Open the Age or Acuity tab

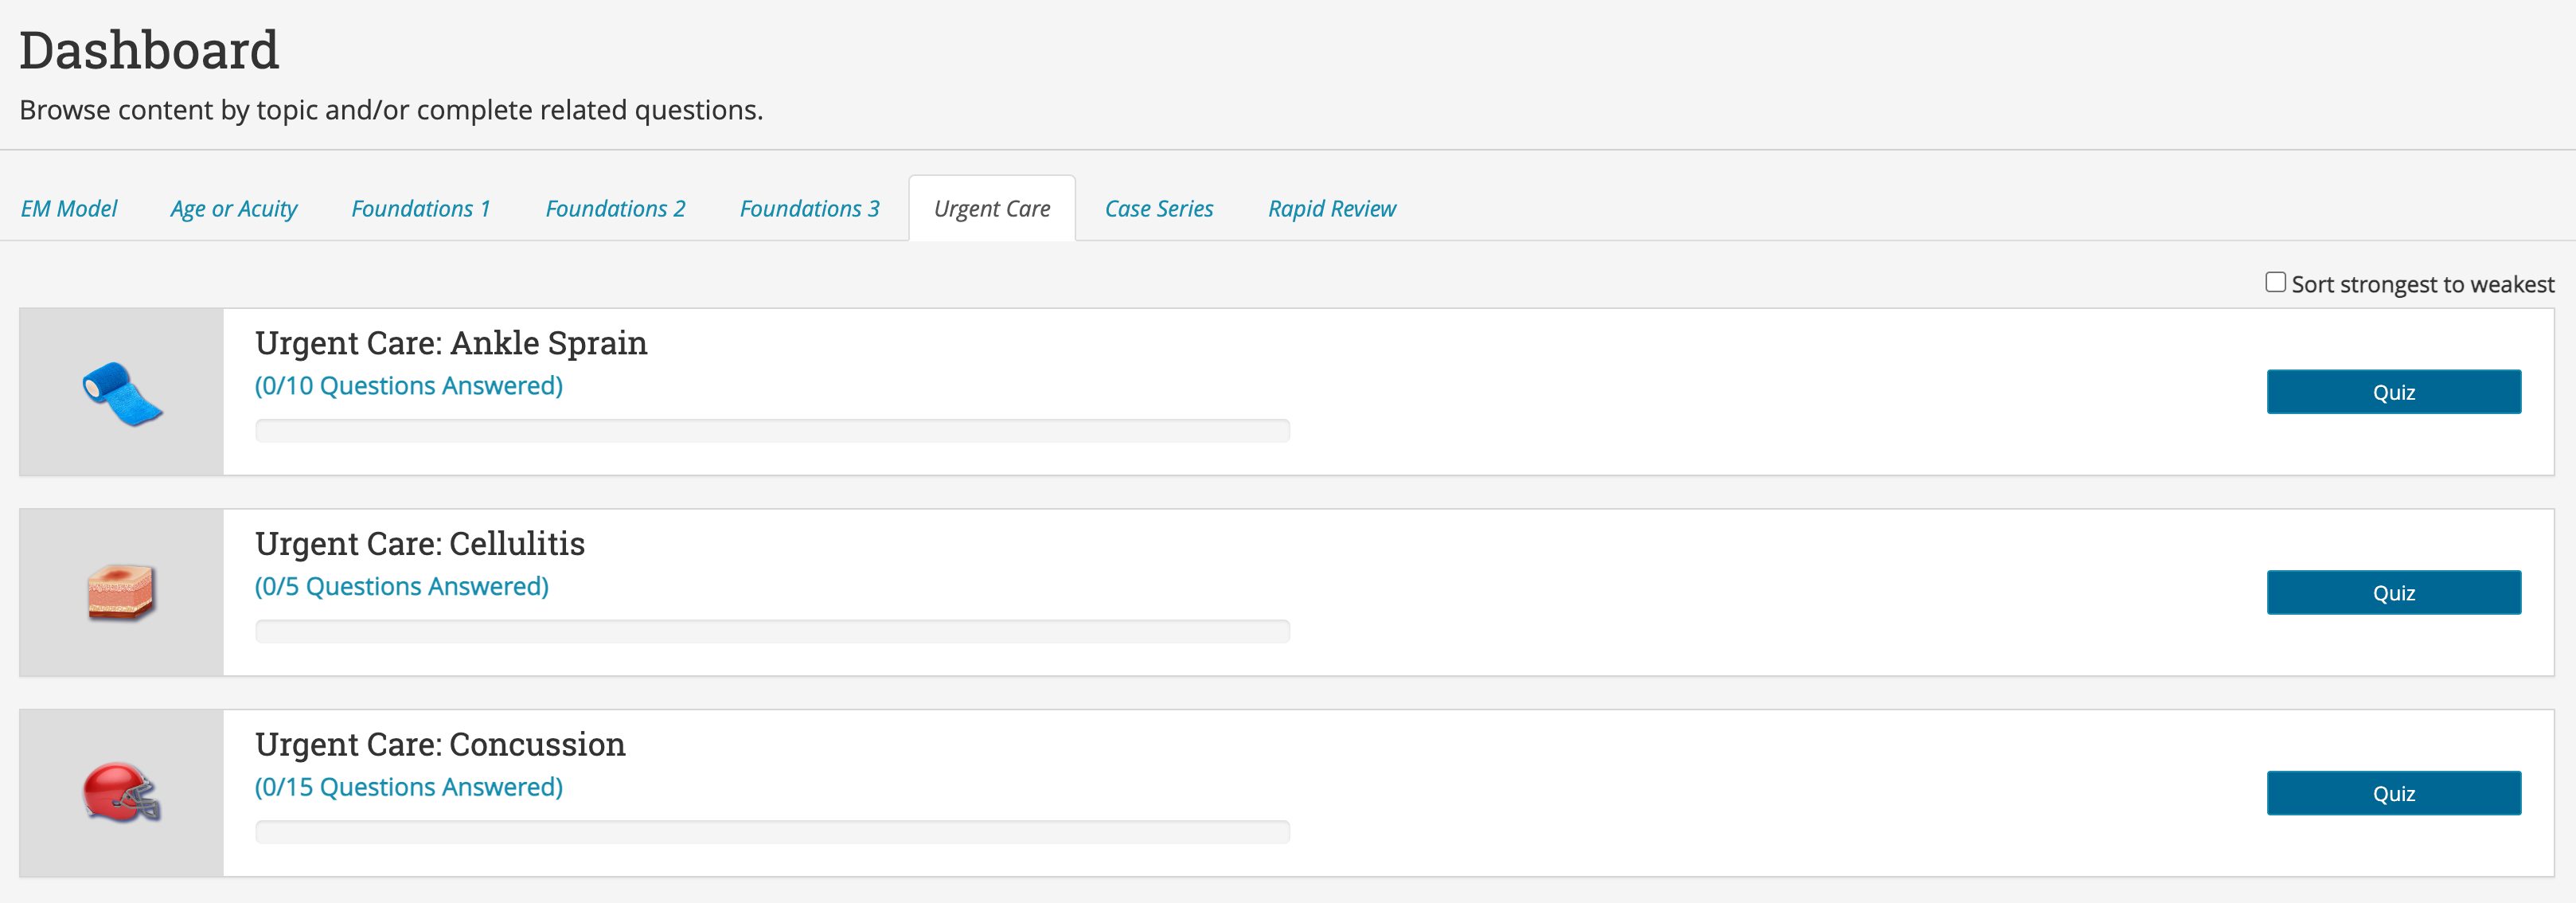tap(233, 208)
